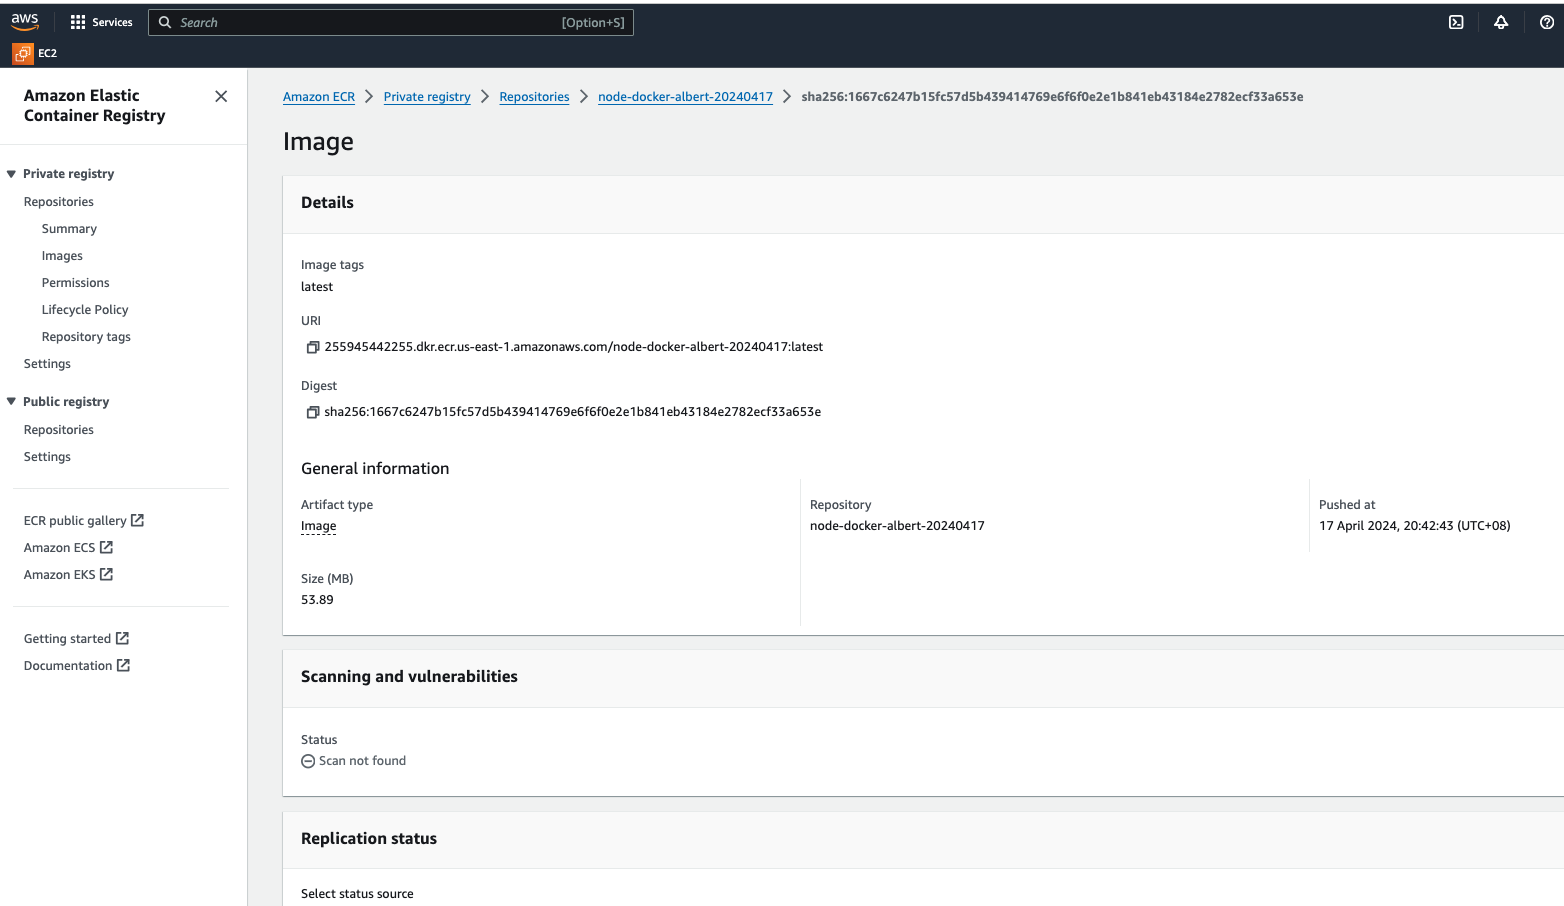Click the Amazon EKS external link icon
The image size is (1564, 906).
coord(106,574)
